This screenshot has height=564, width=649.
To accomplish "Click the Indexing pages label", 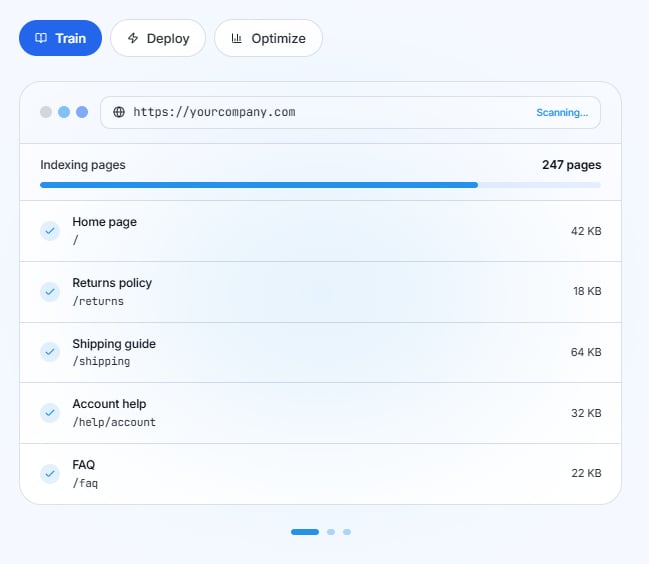I will coord(83,165).
